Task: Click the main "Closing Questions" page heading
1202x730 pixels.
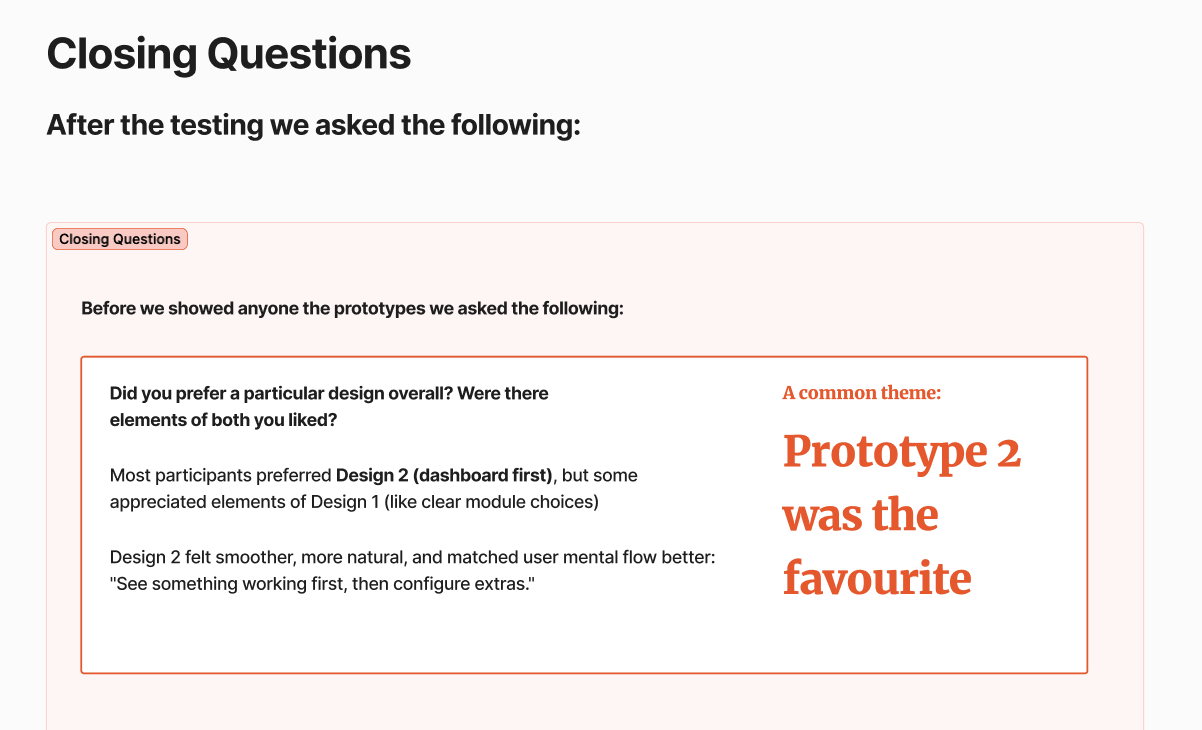Action: pyautogui.click(x=228, y=54)
